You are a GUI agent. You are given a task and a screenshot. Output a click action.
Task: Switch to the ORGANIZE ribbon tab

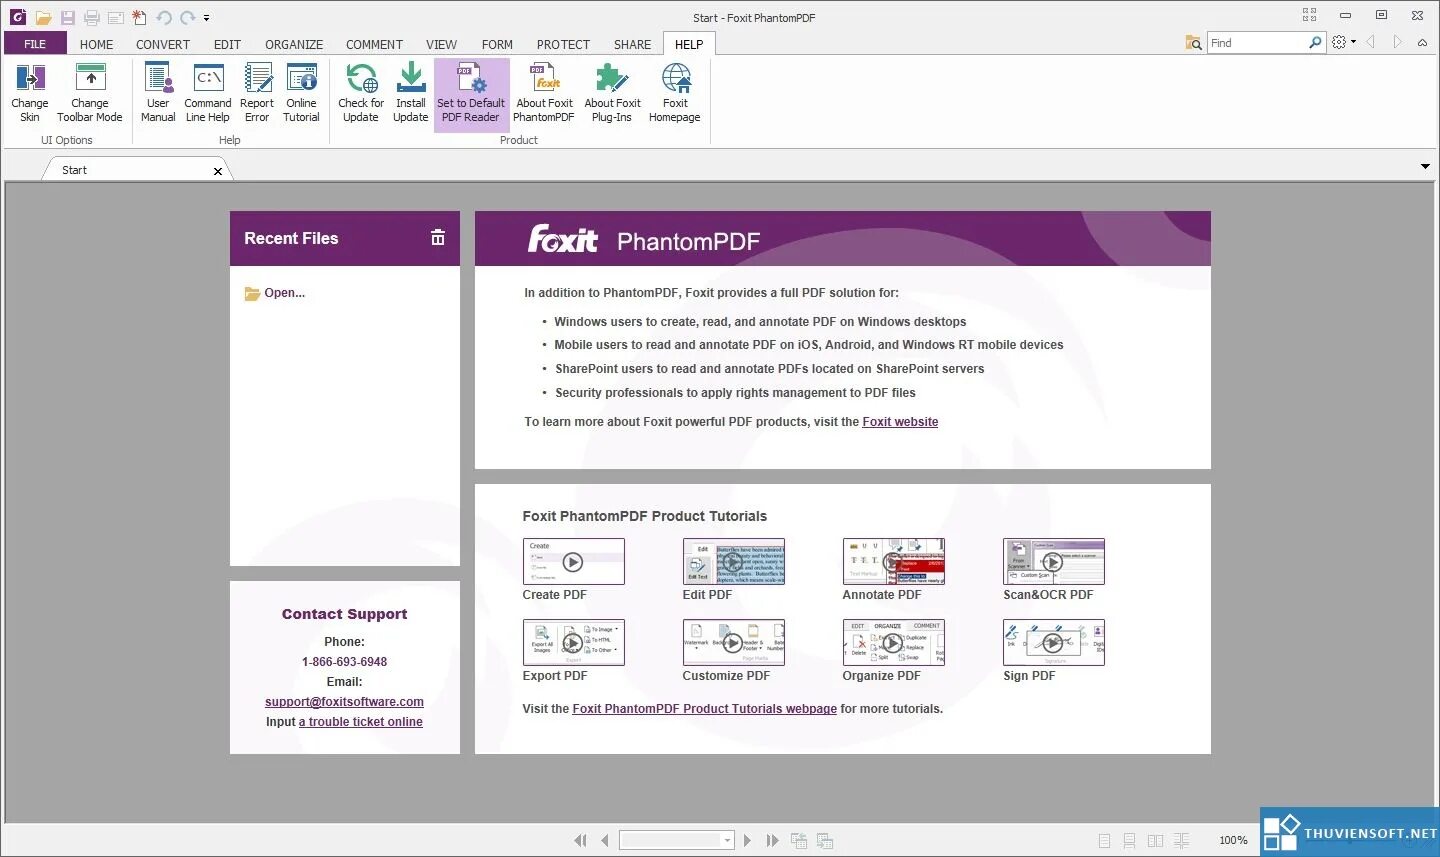[x=294, y=44]
